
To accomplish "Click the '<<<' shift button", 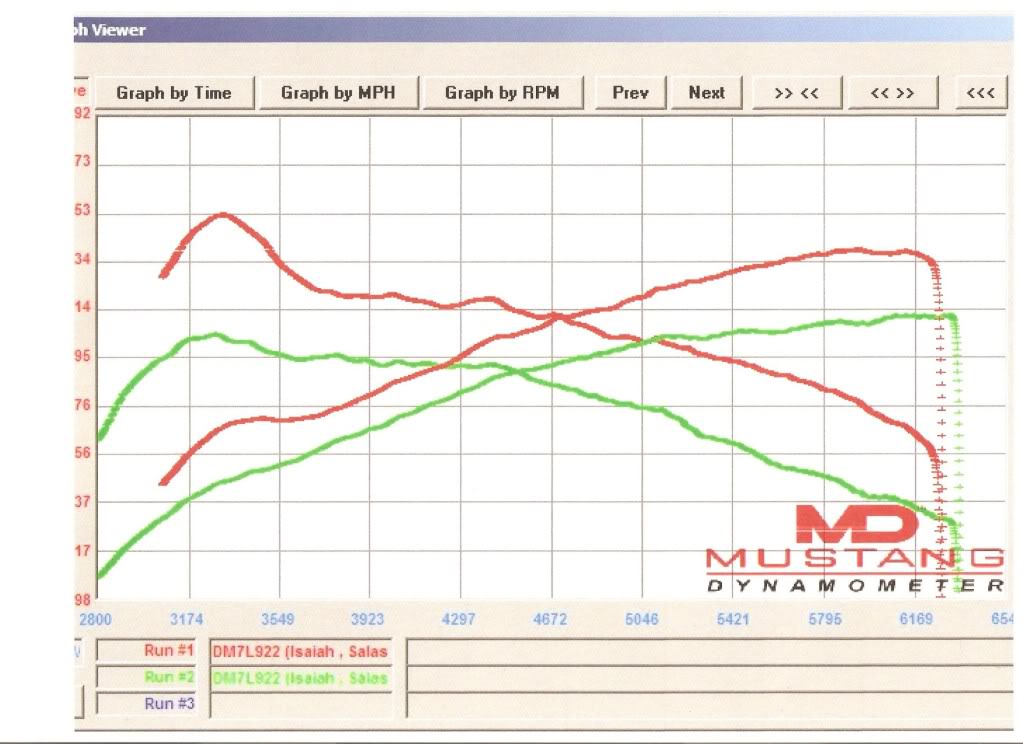I will [x=980, y=93].
